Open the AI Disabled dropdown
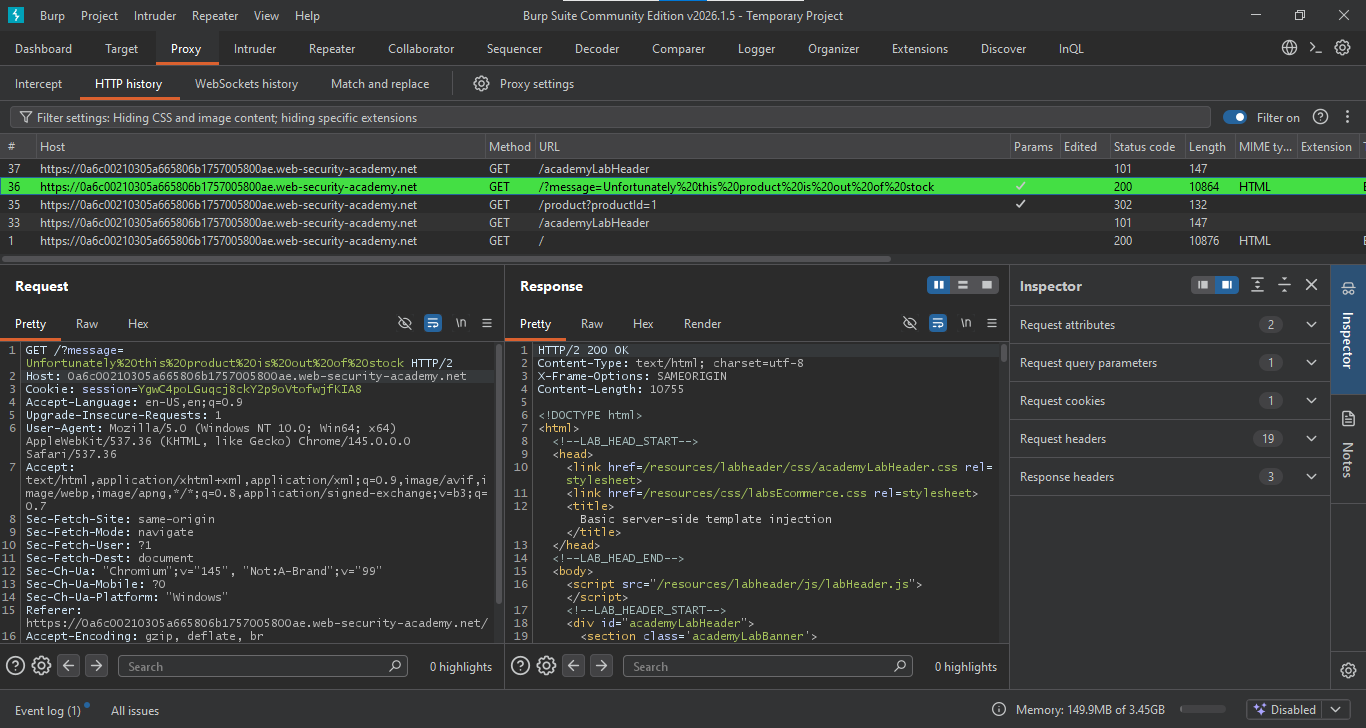Viewport: 1366px width, 728px height. click(x=1337, y=710)
